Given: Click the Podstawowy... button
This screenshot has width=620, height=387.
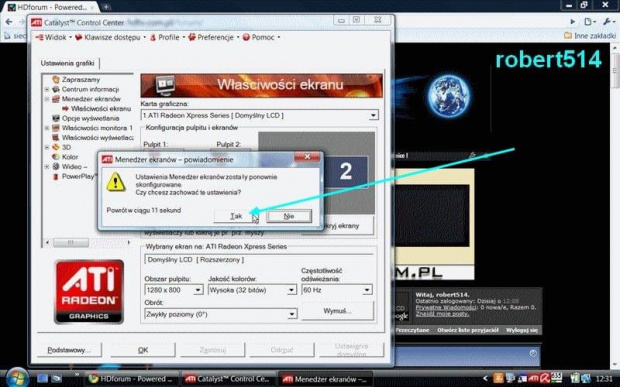Looking at the screenshot, I should coord(69,350).
